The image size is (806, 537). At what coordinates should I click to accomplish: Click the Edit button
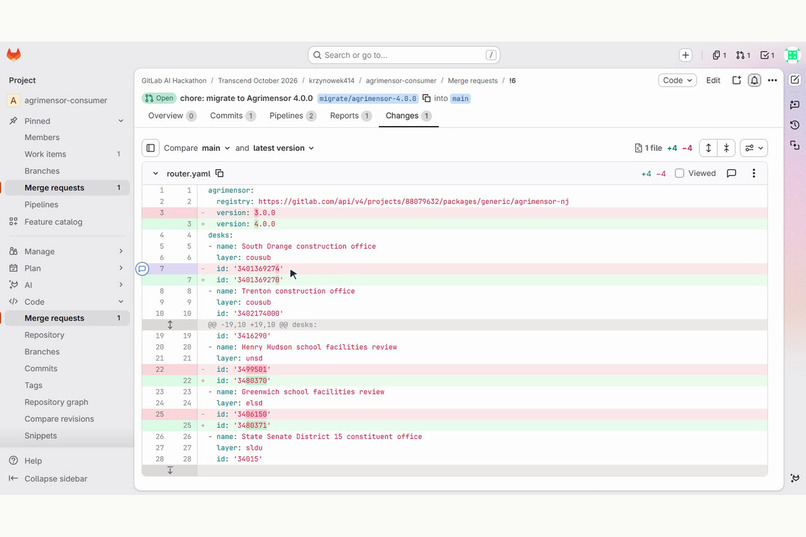click(x=713, y=80)
